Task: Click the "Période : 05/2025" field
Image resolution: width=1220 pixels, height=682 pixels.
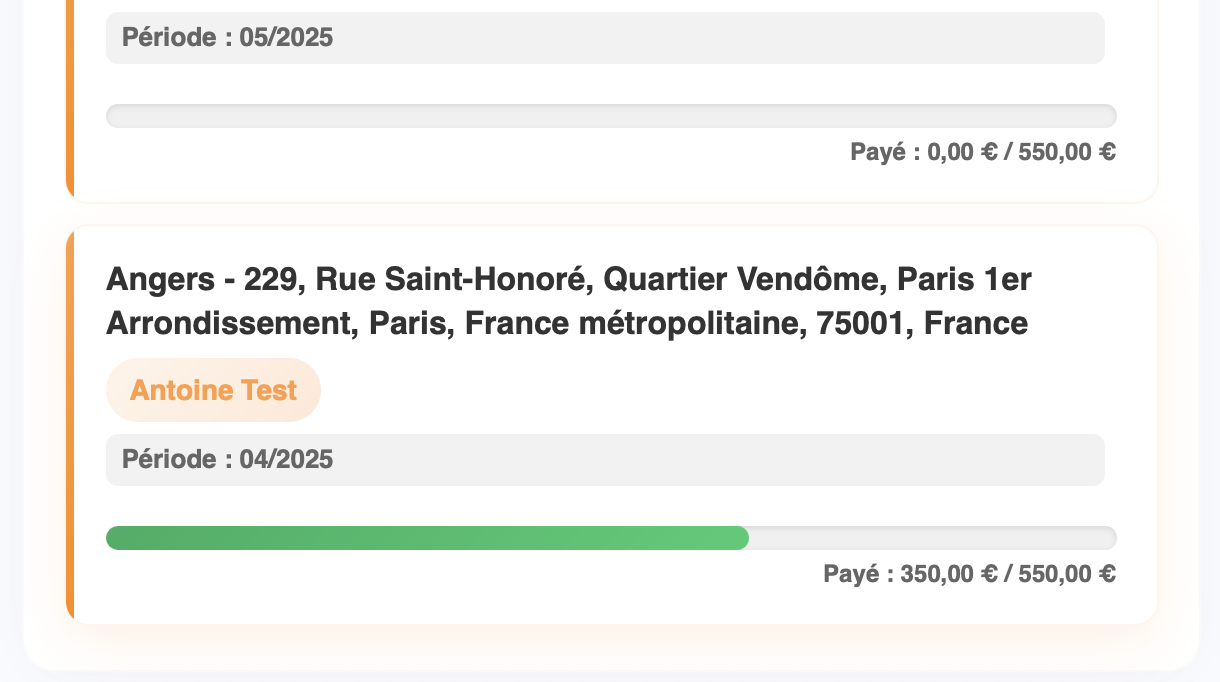Action: click(x=605, y=38)
